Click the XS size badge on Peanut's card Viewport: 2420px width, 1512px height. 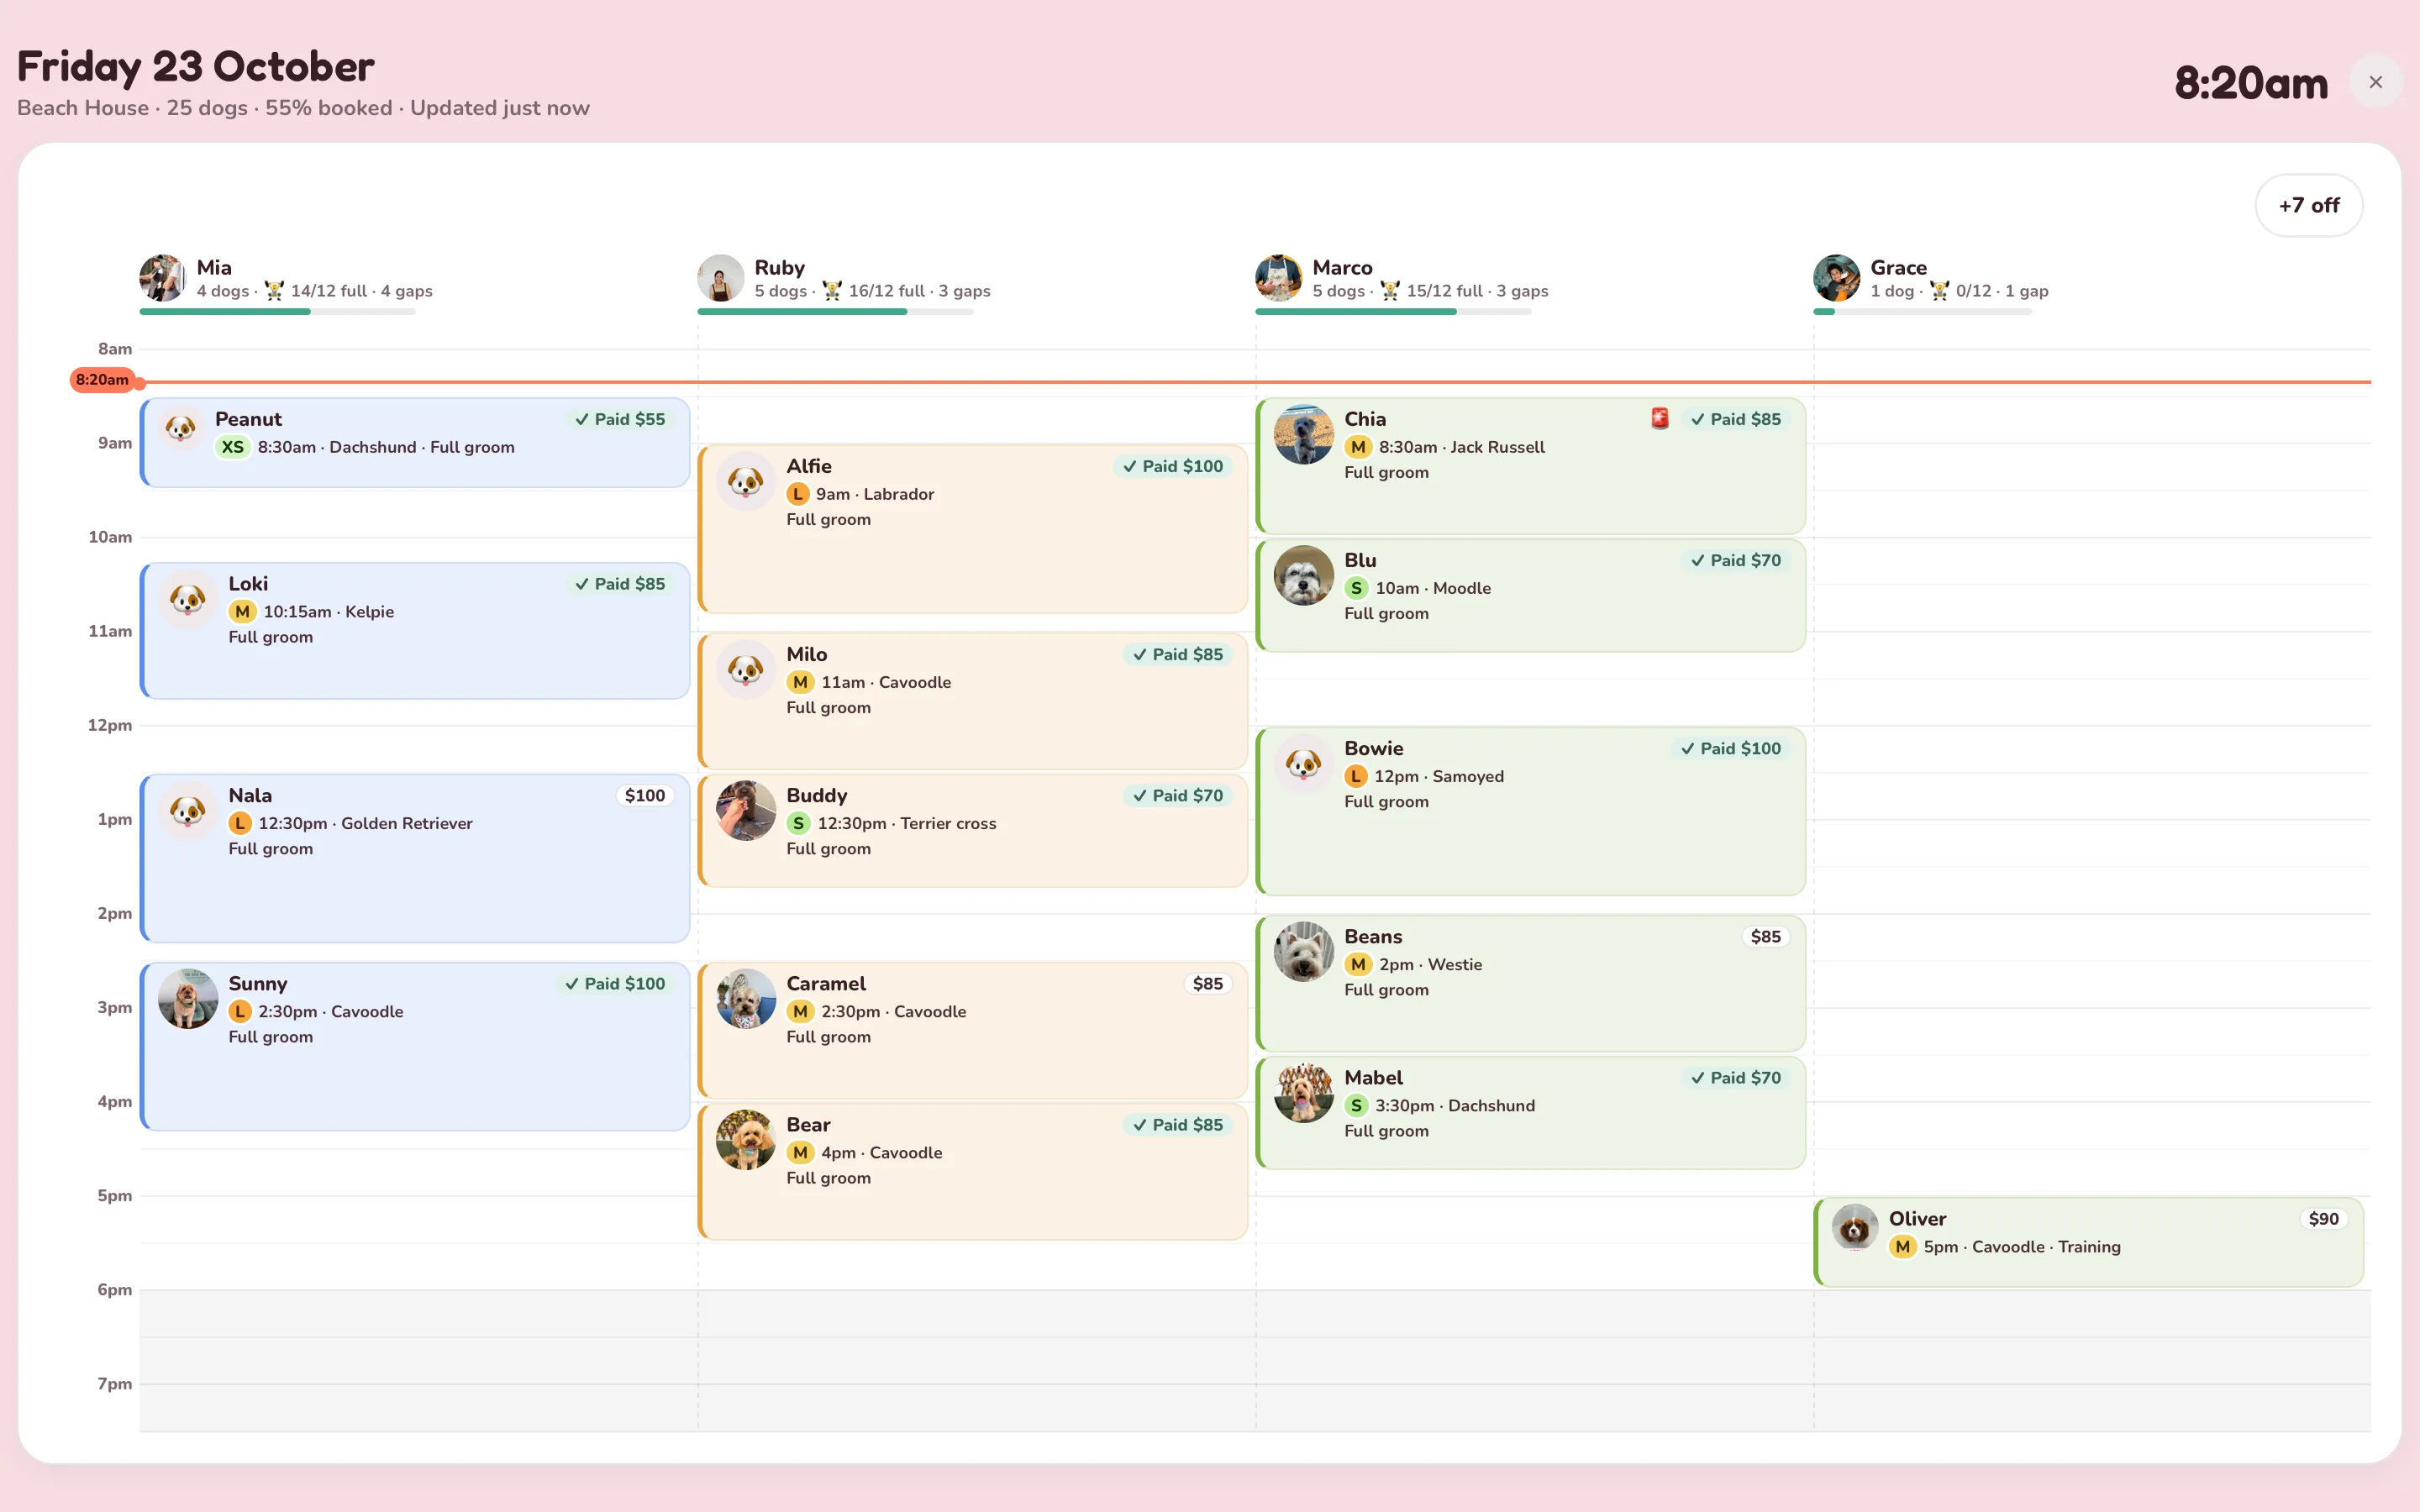pos(233,447)
